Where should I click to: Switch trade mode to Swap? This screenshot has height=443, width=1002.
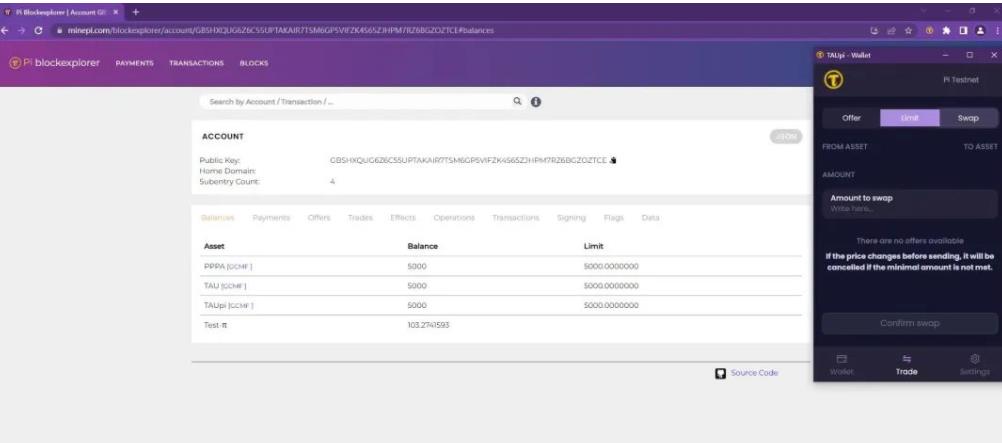pos(967,118)
